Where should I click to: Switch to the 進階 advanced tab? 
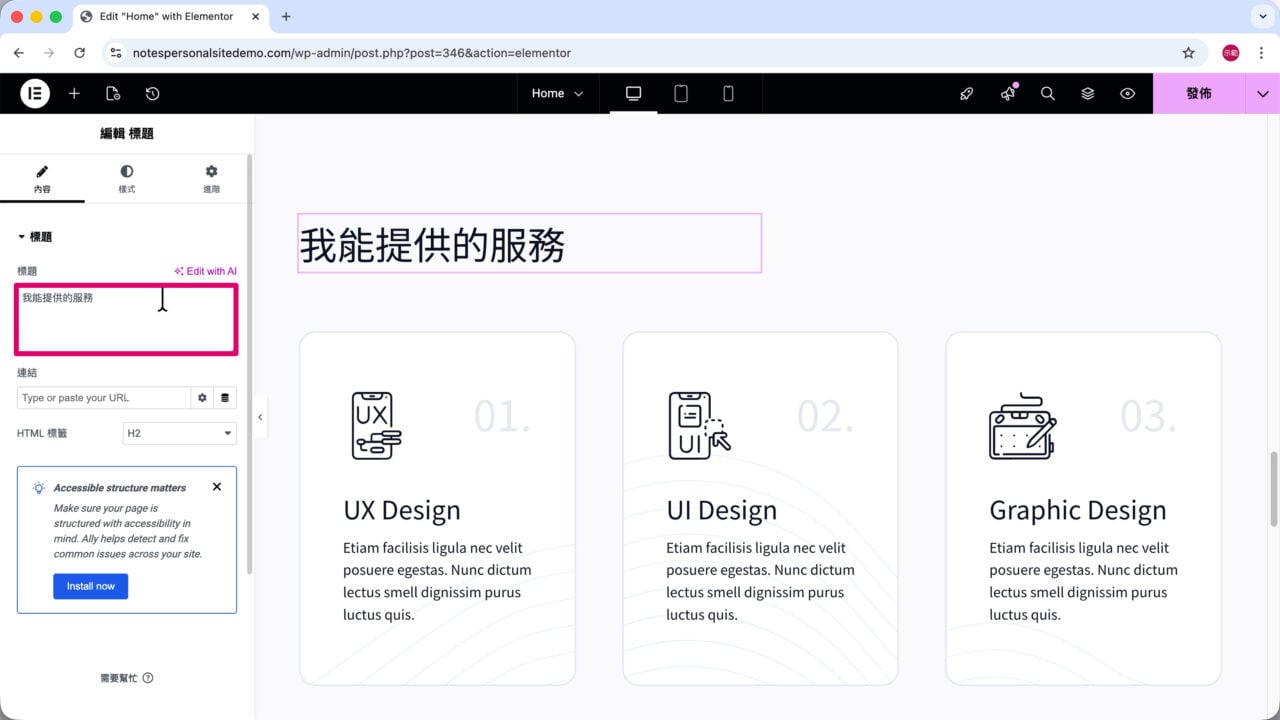[211, 179]
